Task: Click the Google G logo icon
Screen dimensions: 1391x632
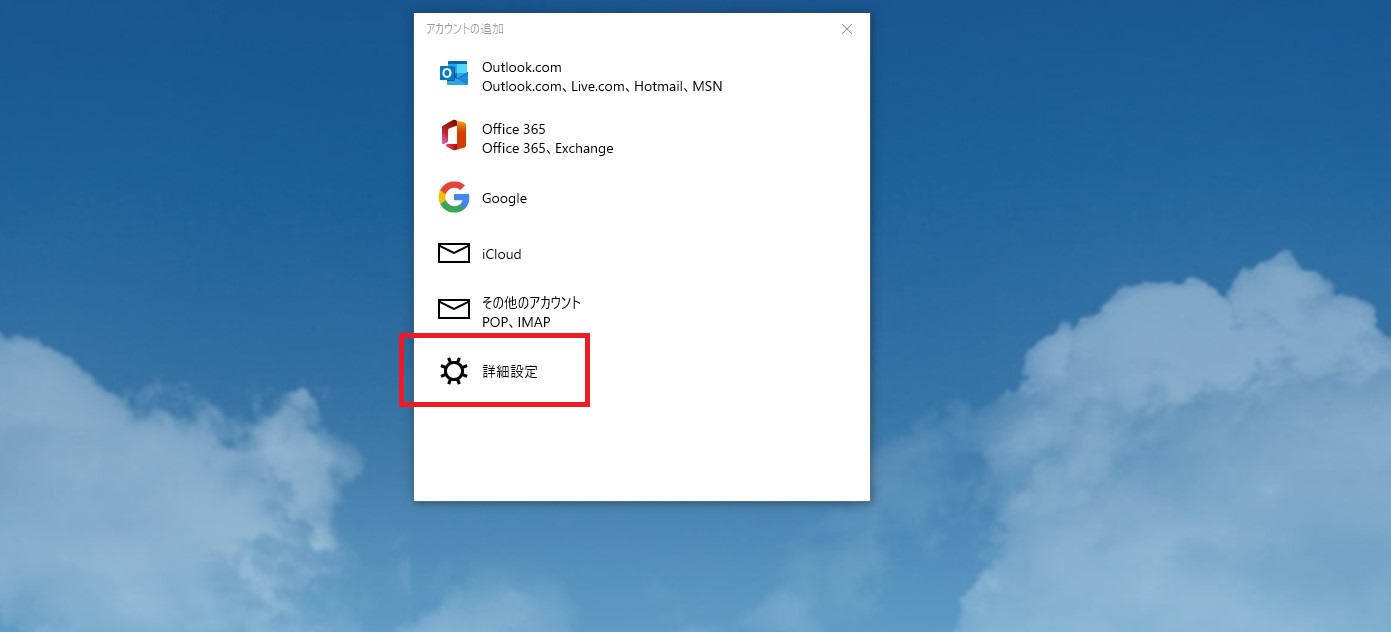Action: pos(454,197)
